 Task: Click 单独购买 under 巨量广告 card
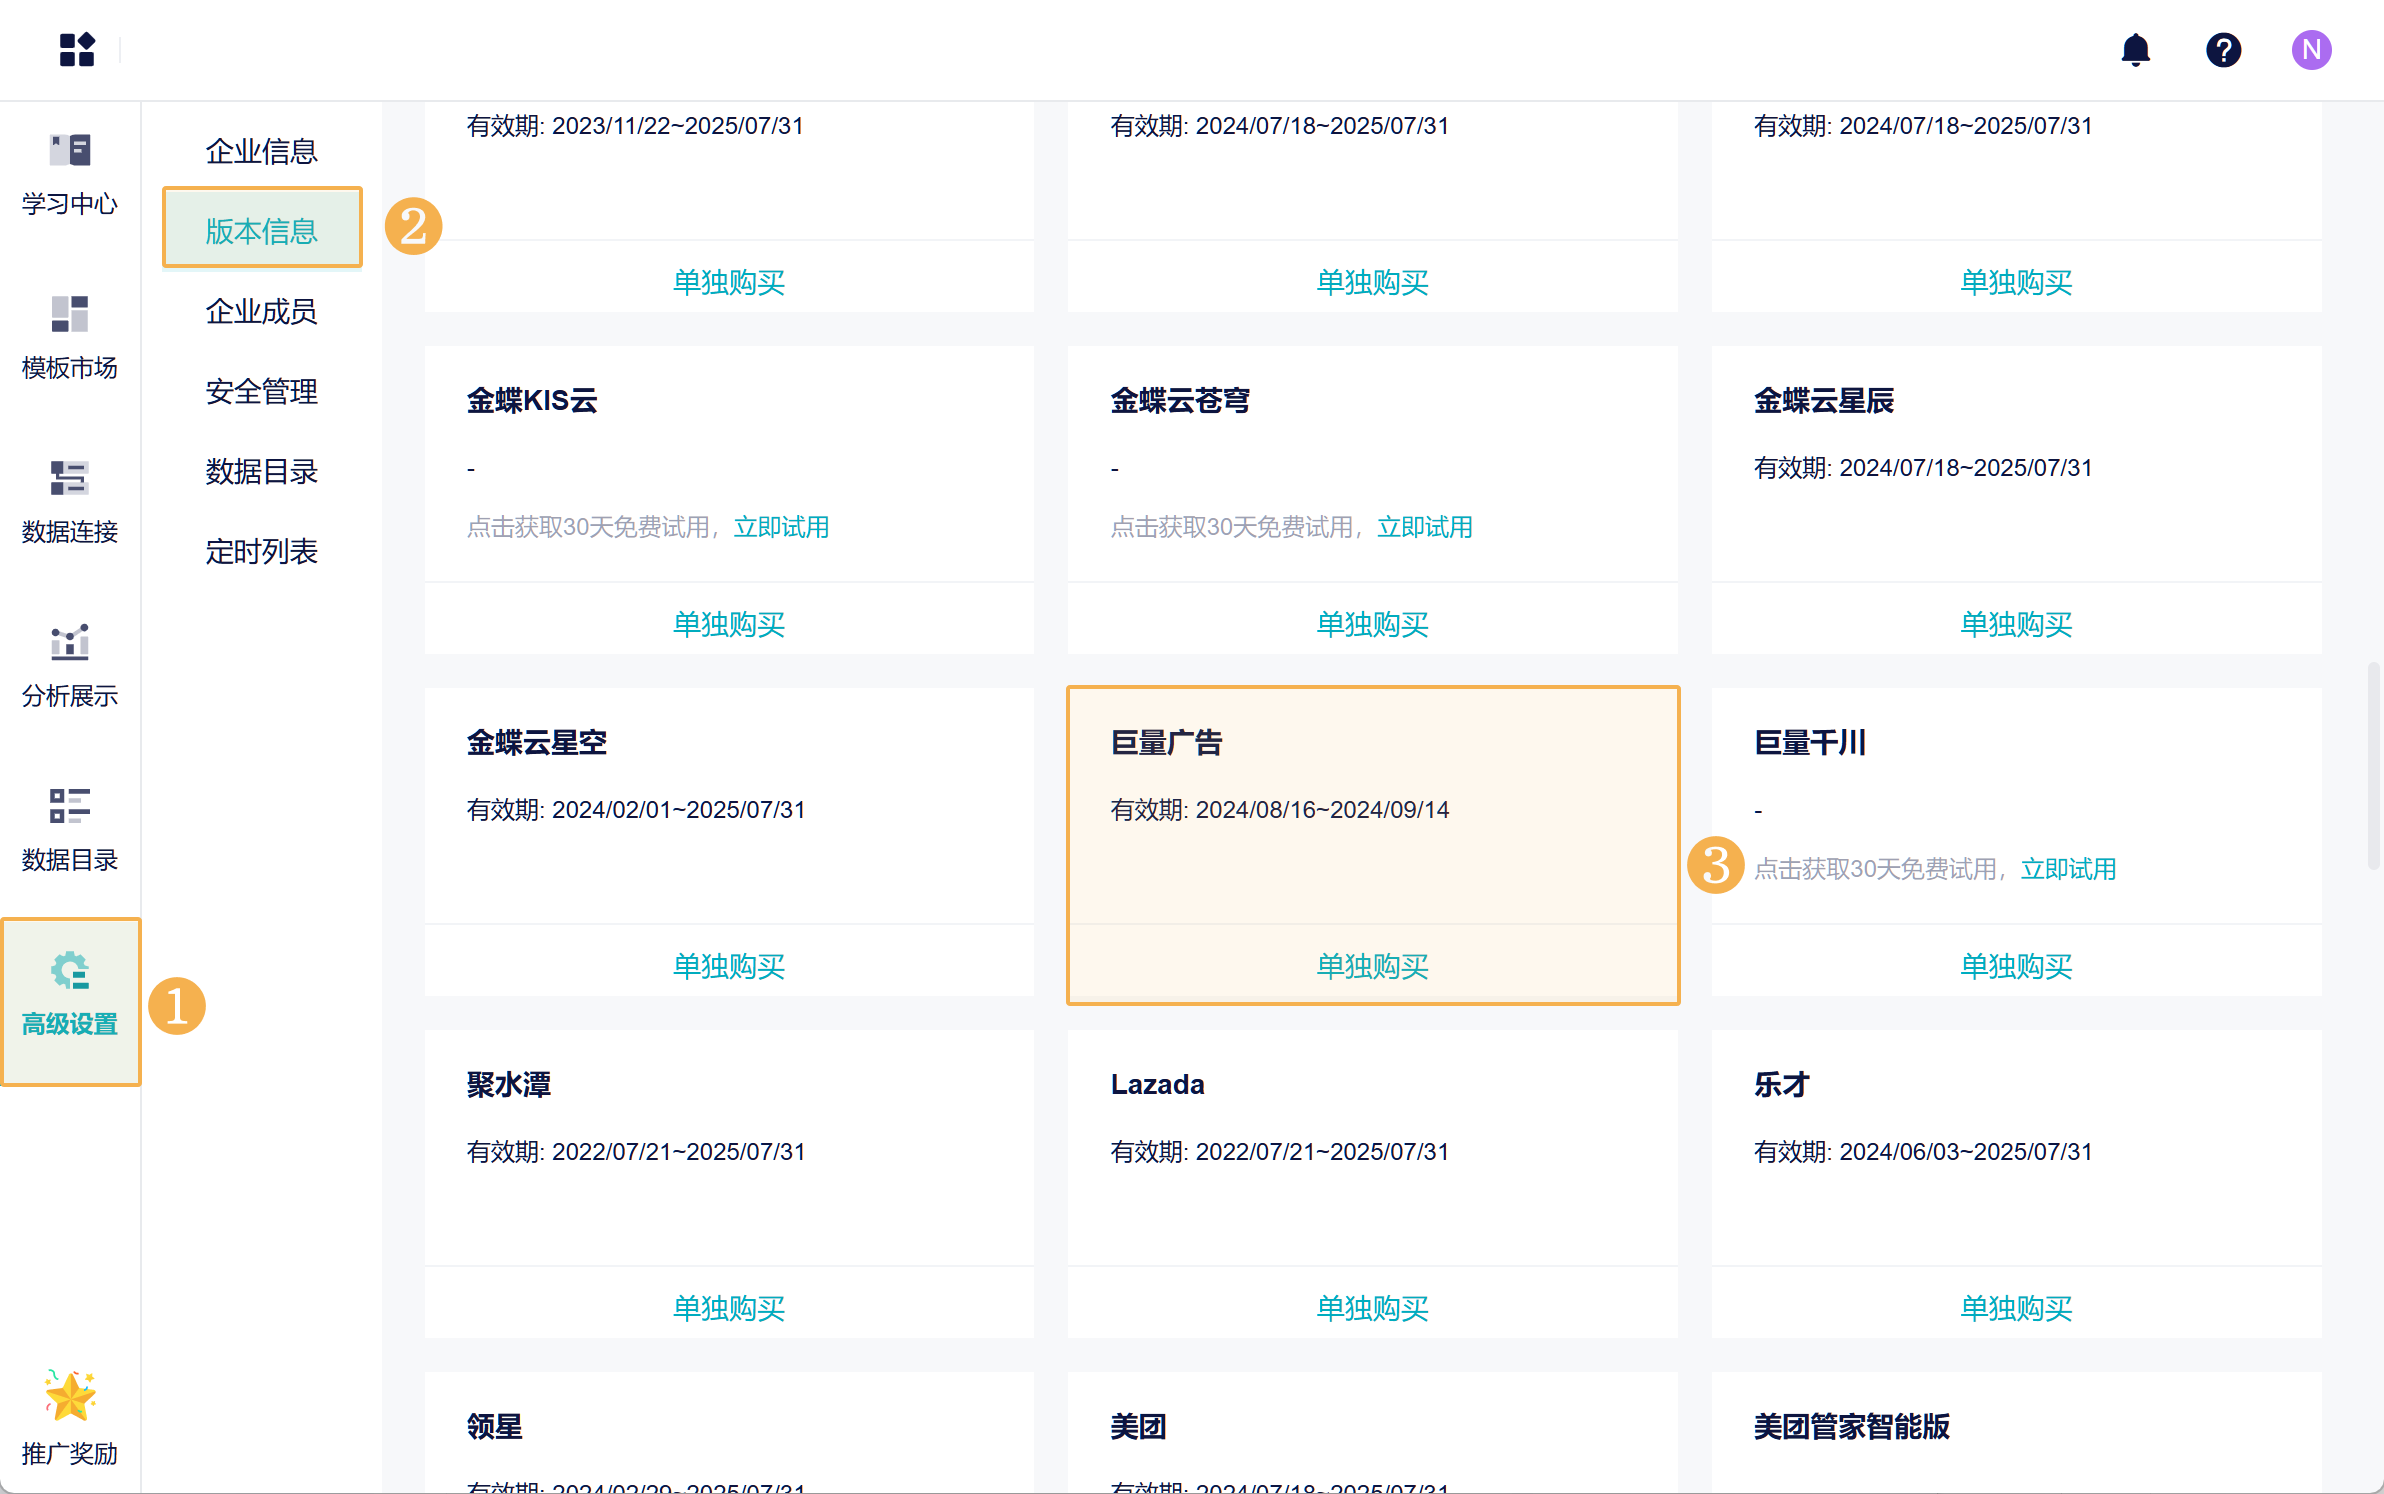(x=1372, y=966)
